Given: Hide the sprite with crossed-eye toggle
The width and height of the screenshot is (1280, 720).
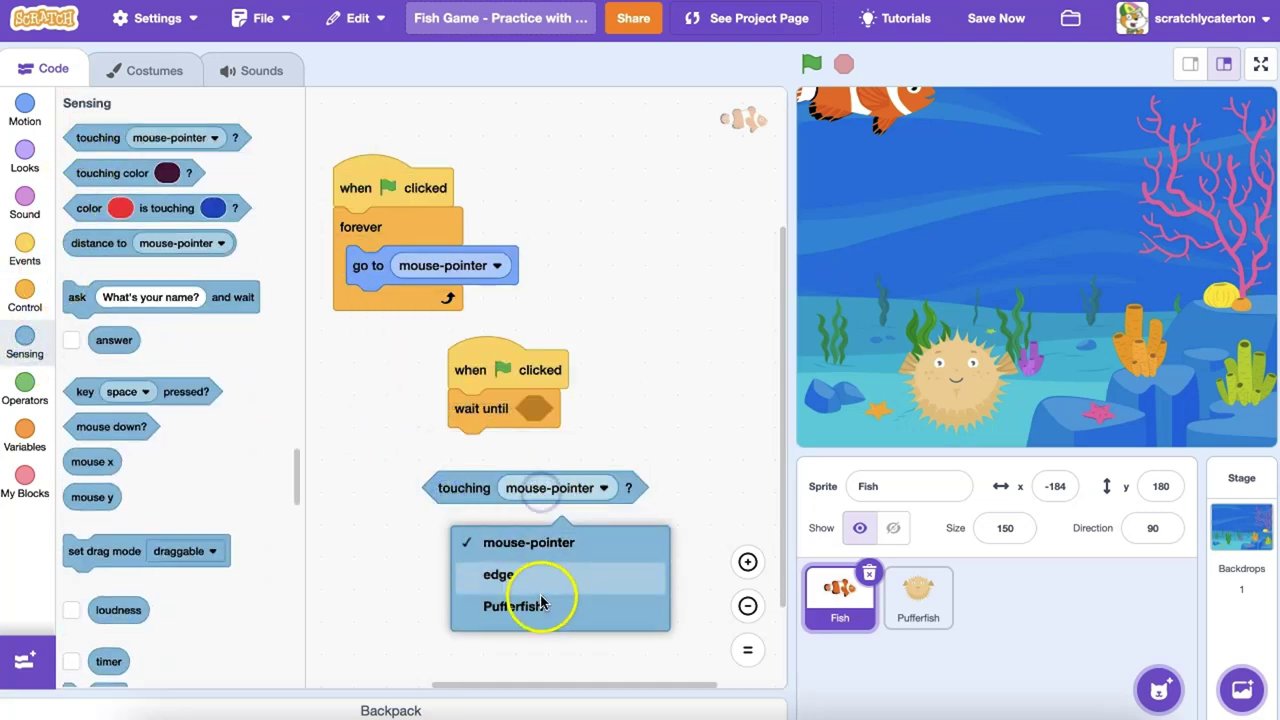Looking at the screenshot, I should [893, 528].
